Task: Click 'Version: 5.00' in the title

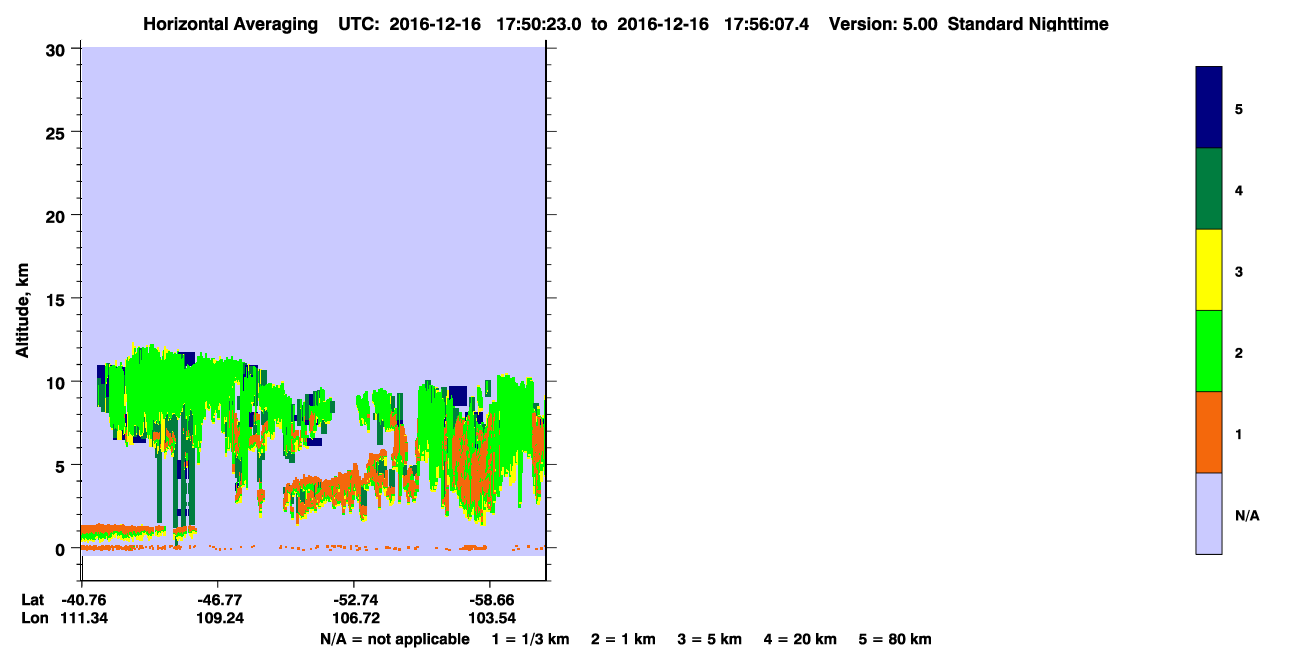Action: (x=883, y=24)
